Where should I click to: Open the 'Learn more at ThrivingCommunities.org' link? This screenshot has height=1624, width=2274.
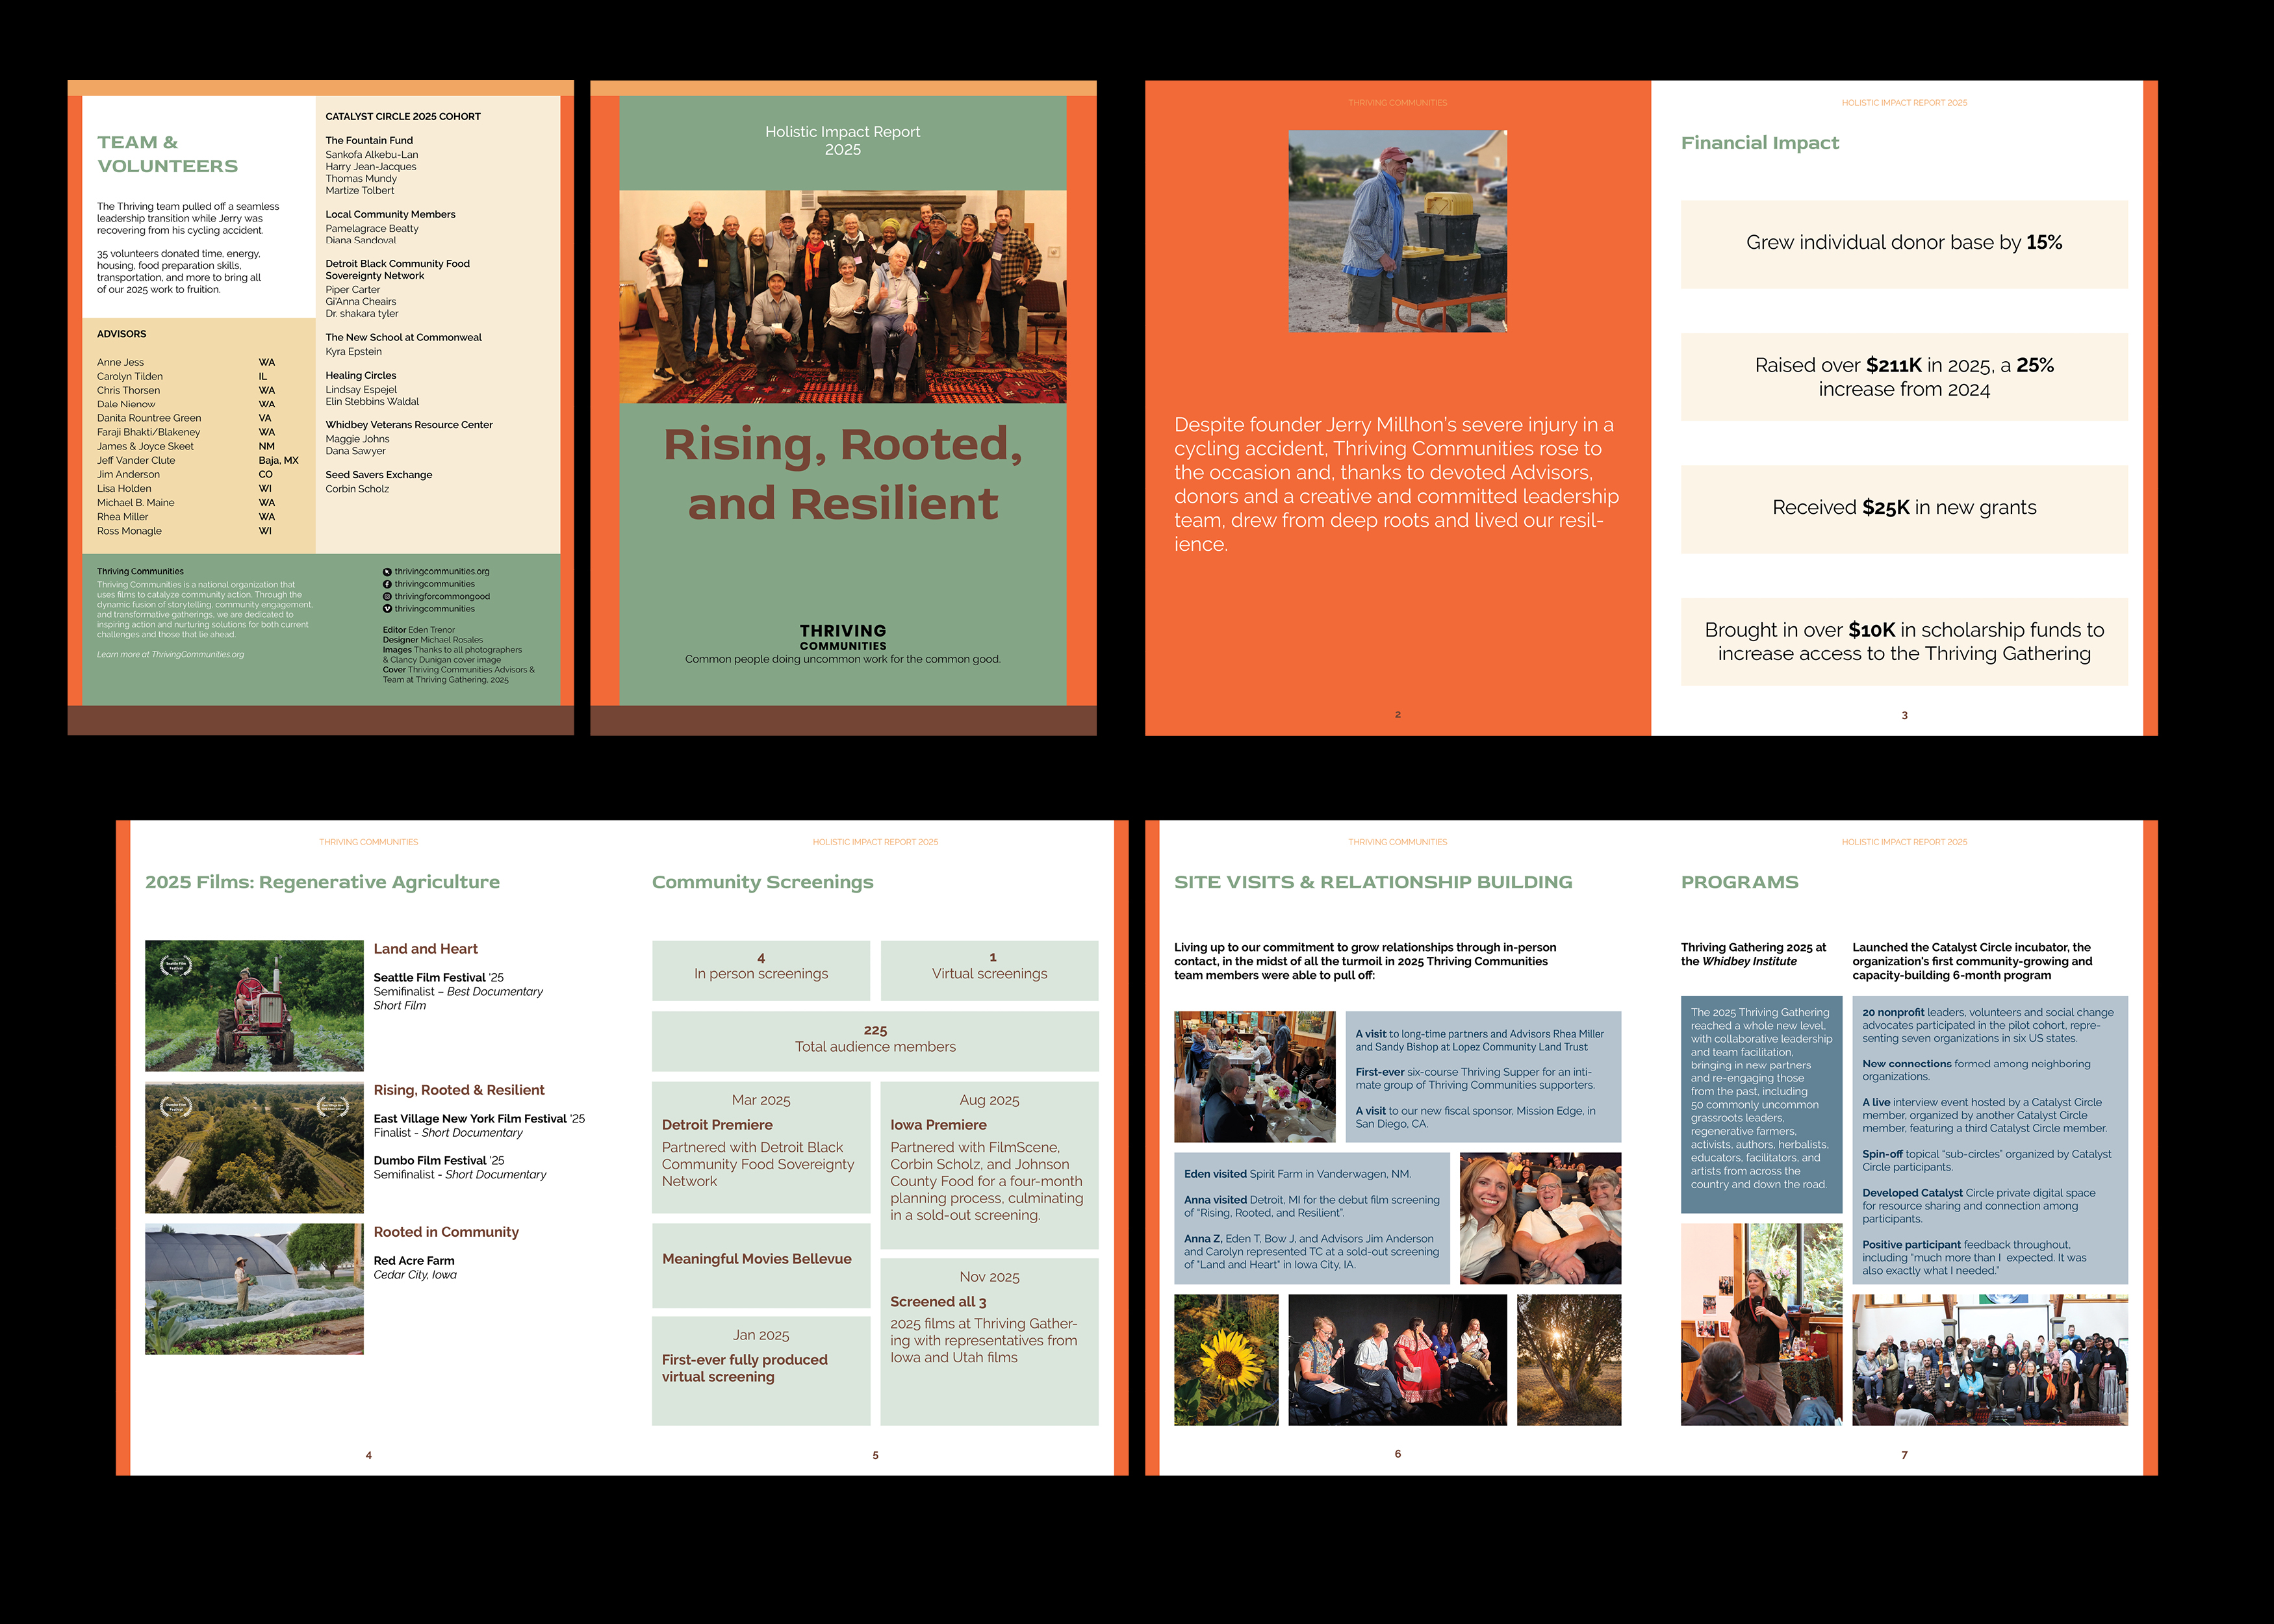click(x=170, y=655)
